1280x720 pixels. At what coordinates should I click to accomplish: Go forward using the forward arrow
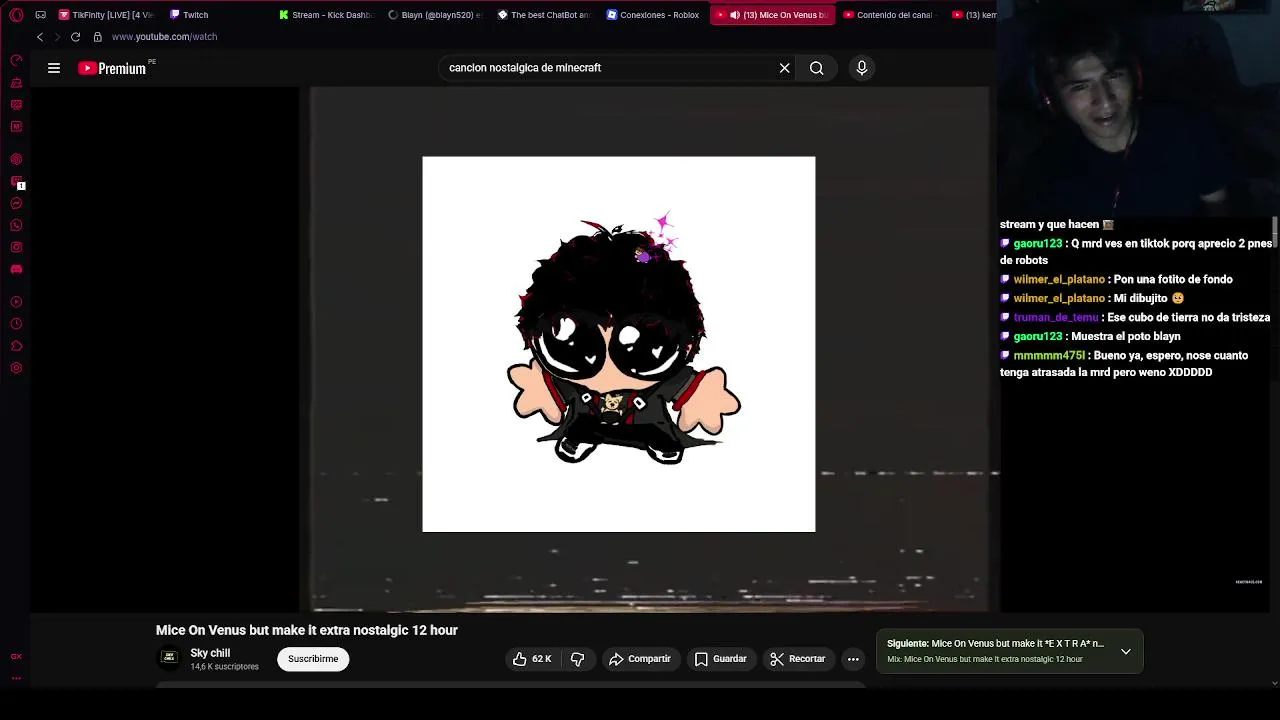pos(57,37)
